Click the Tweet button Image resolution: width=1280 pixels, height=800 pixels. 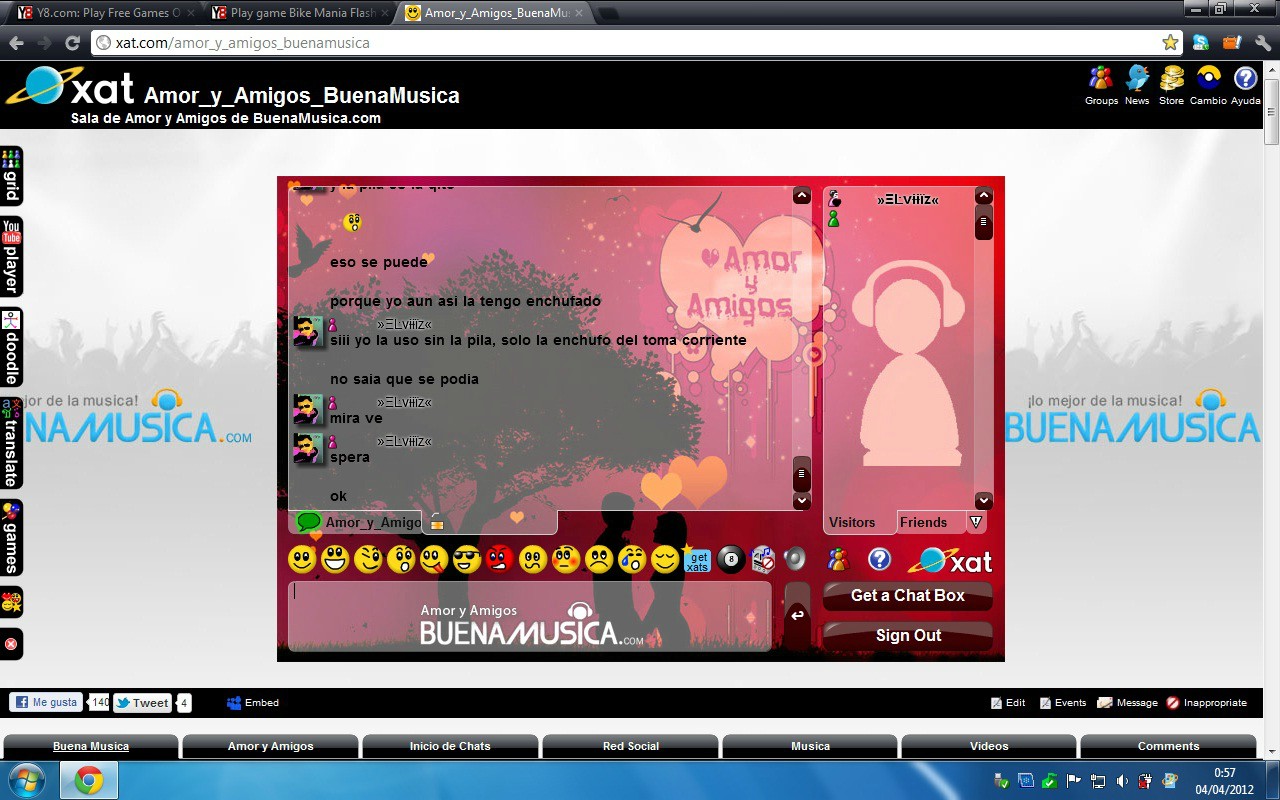tap(142, 702)
